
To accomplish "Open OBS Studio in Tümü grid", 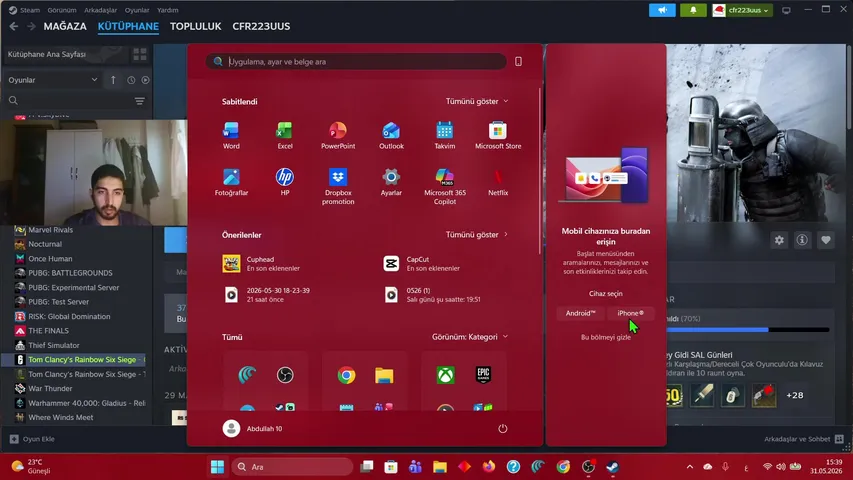I will (x=285, y=375).
